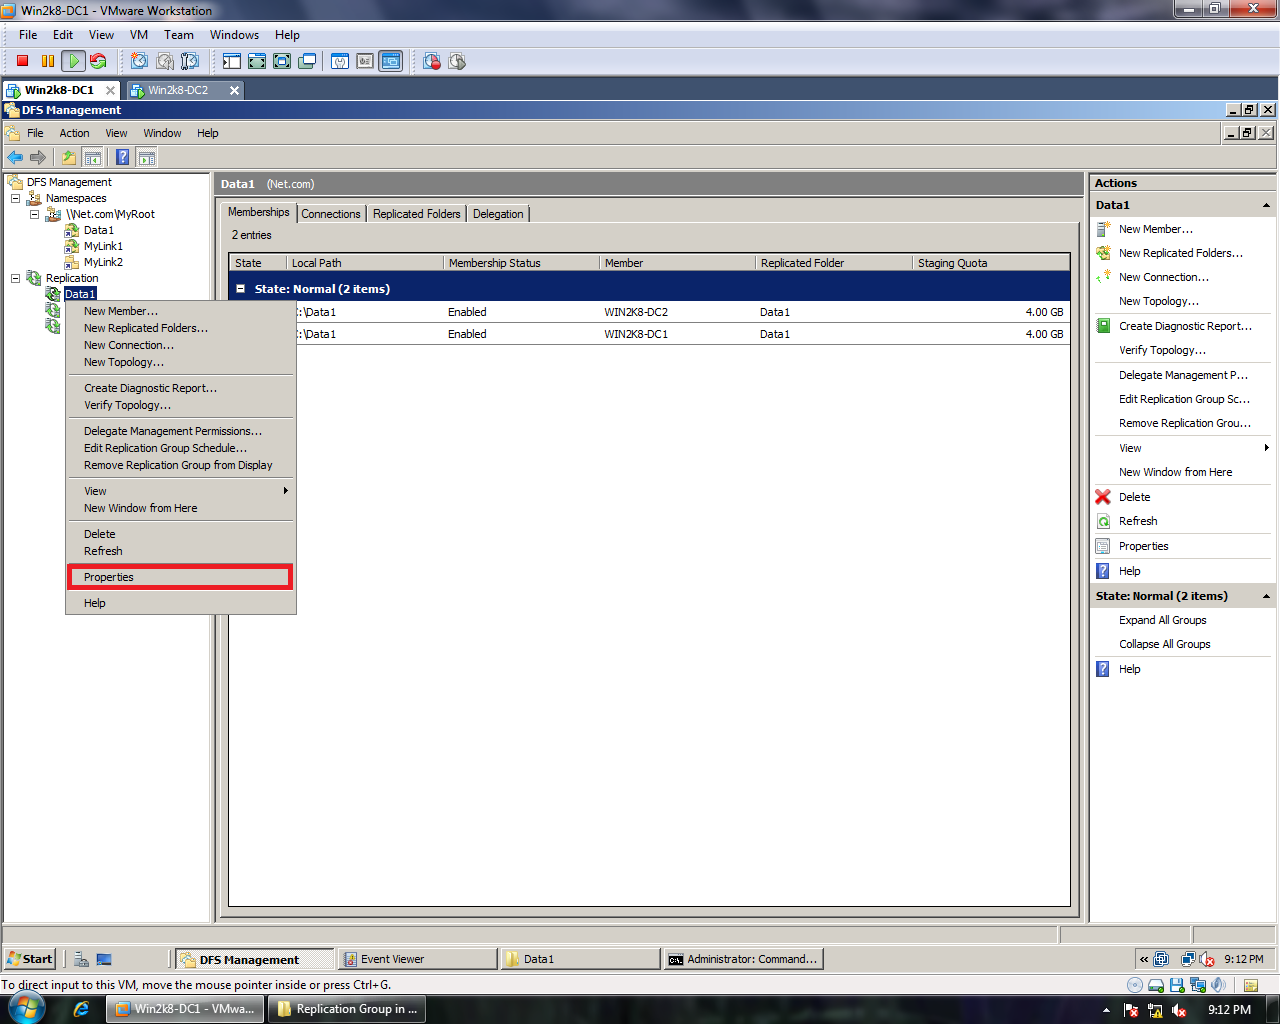Take a VM snapshot using the snapshot icon
The height and width of the screenshot is (1024, 1280).
pyautogui.click(x=138, y=61)
